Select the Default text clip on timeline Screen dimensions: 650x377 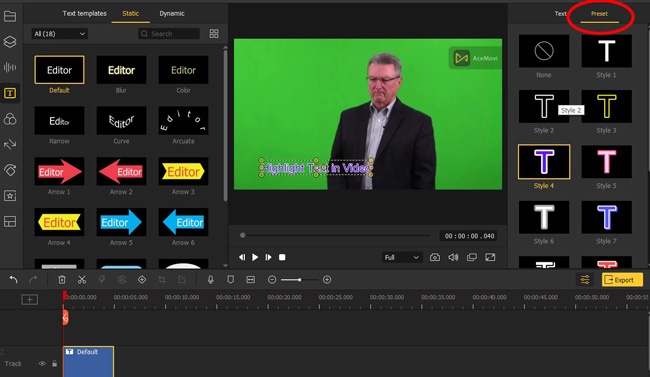(x=88, y=361)
